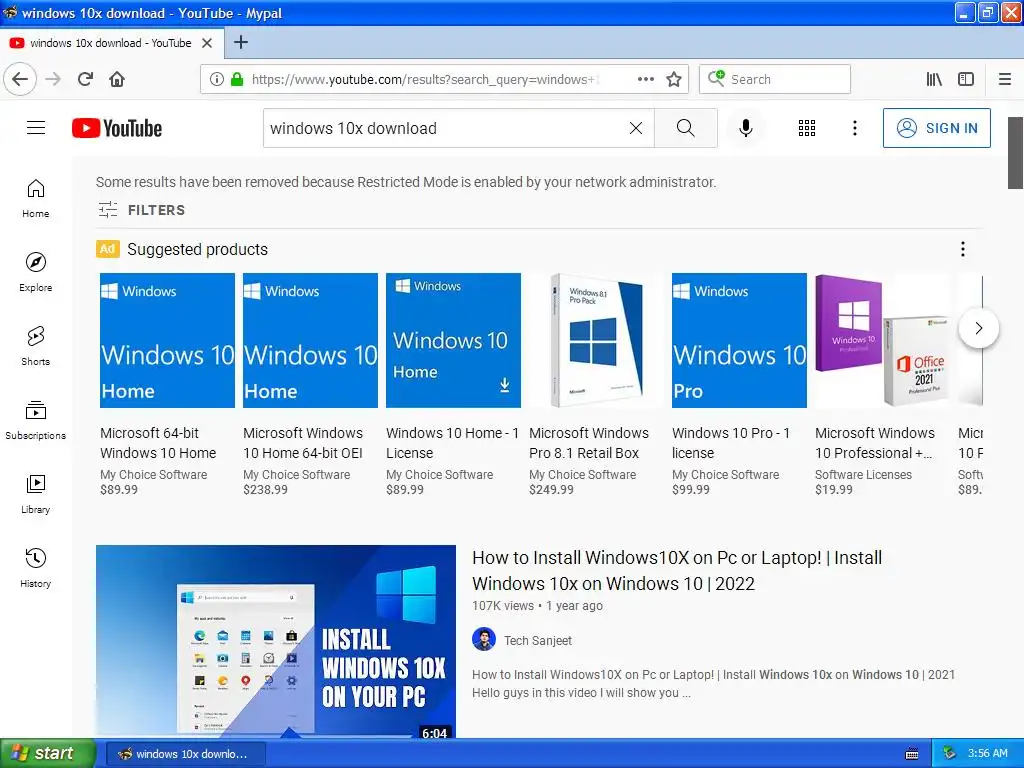Click the system tray clock 3:56 AM
The image size is (1024, 768).
[987, 753]
